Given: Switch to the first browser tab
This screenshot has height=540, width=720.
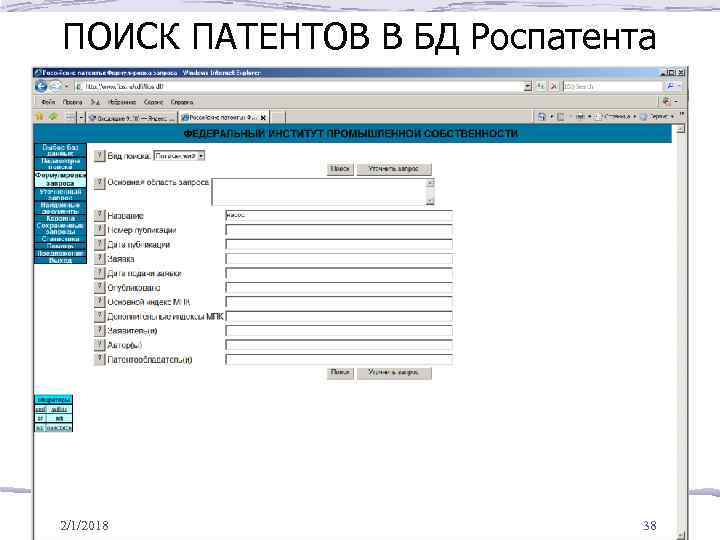Looking at the screenshot, I should click(x=131, y=118).
